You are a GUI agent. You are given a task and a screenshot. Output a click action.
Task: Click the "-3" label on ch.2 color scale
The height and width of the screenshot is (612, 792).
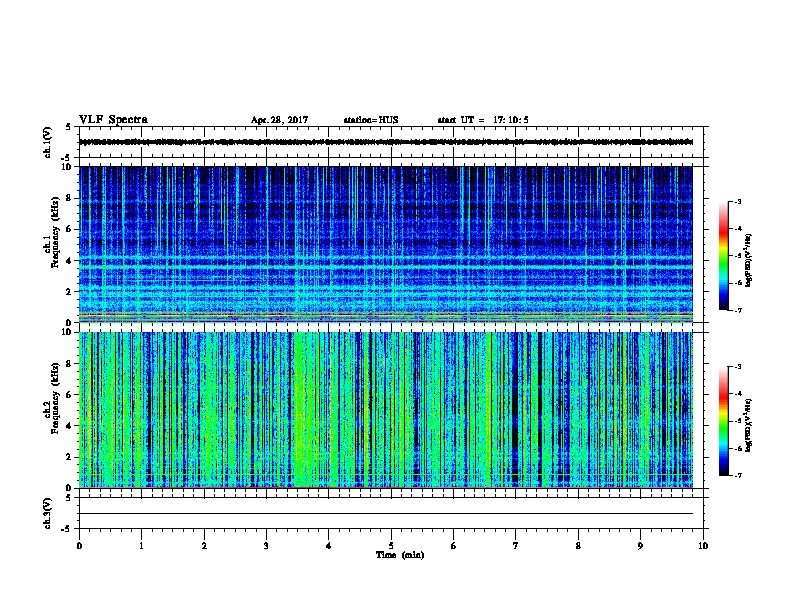pyautogui.click(x=738, y=367)
